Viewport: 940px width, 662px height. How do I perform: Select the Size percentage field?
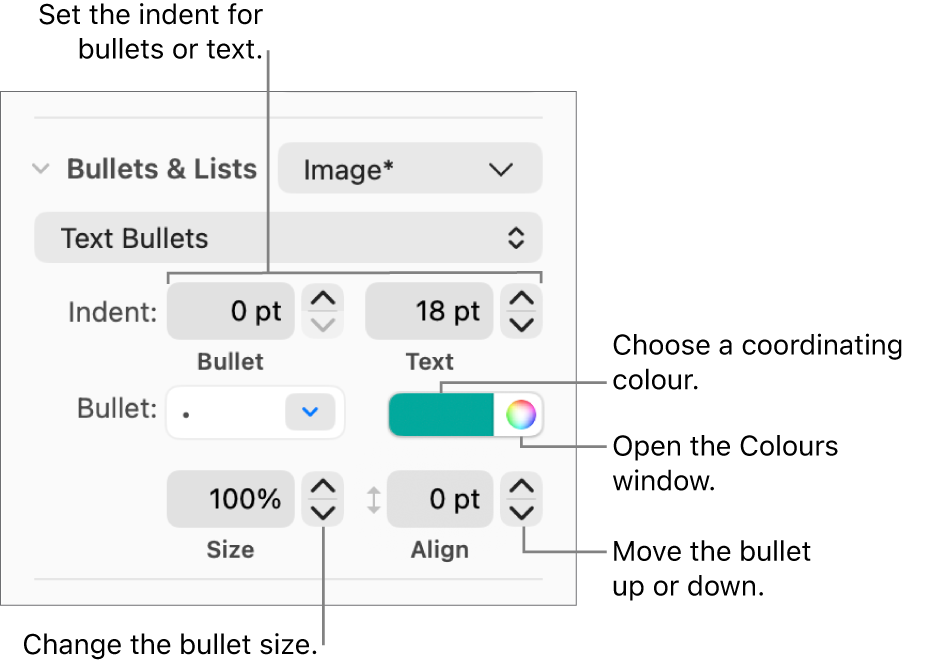point(230,498)
